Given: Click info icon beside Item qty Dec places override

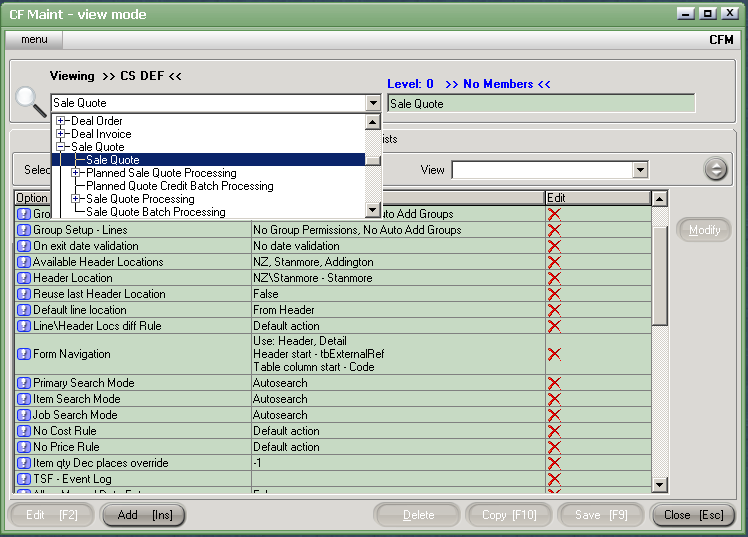Looking at the screenshot, I should (x=23, y=463).
